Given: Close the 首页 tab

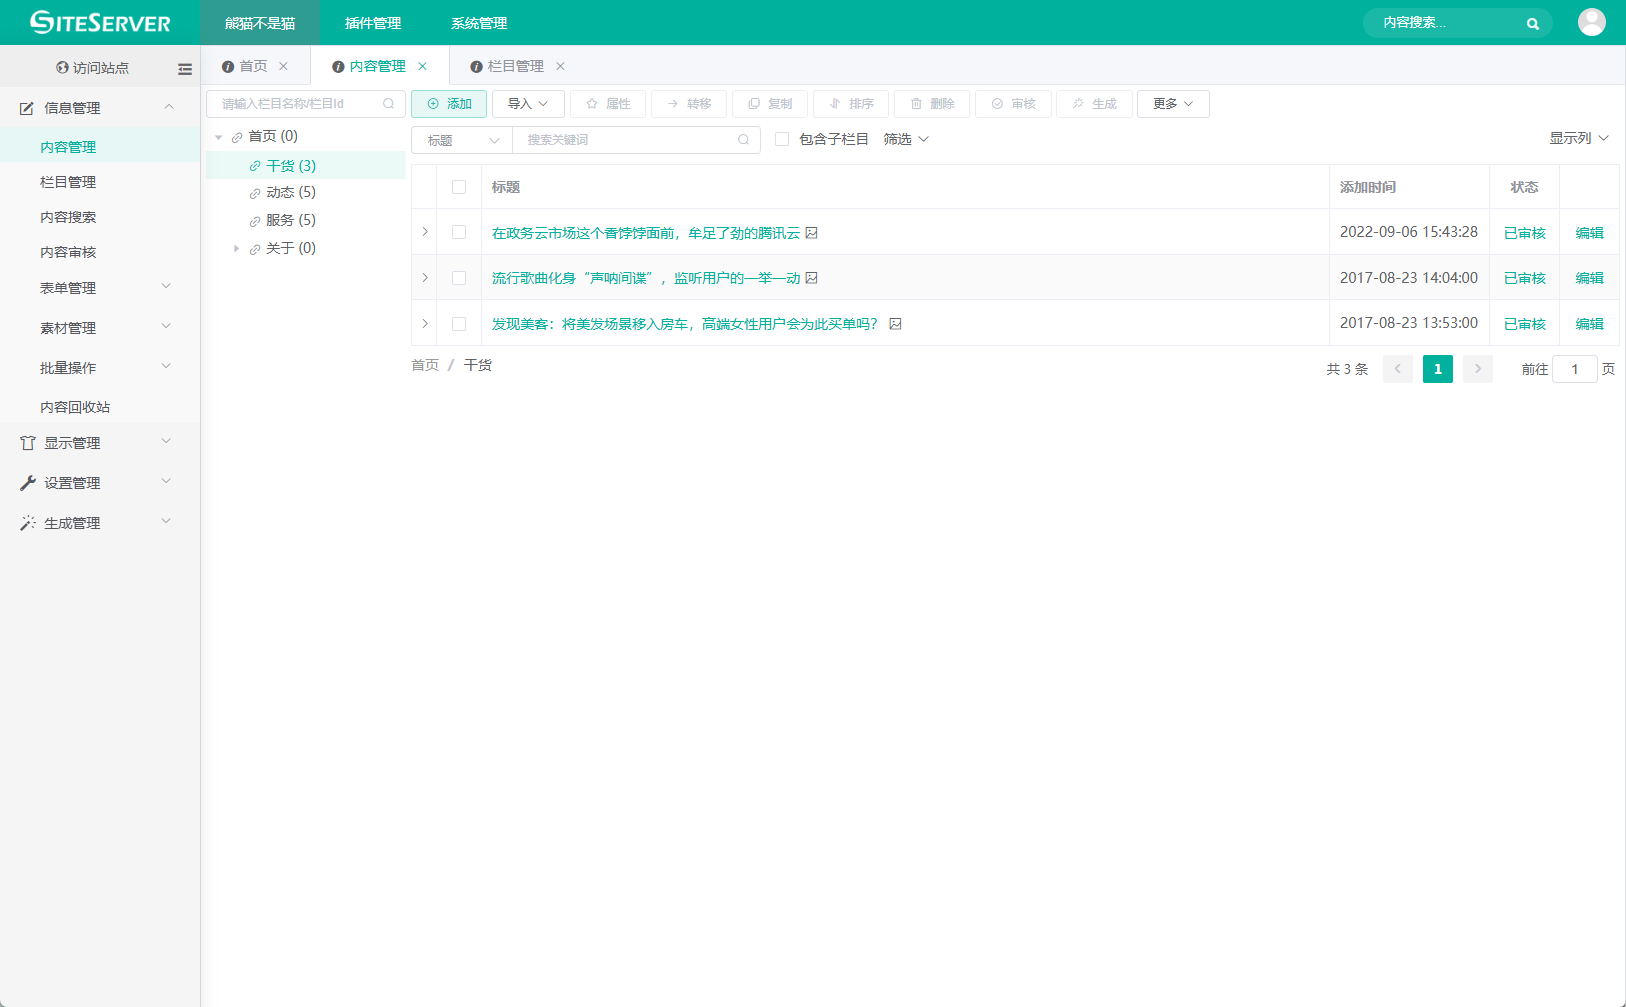Looking at the screenshot, I should pos(284,66).
